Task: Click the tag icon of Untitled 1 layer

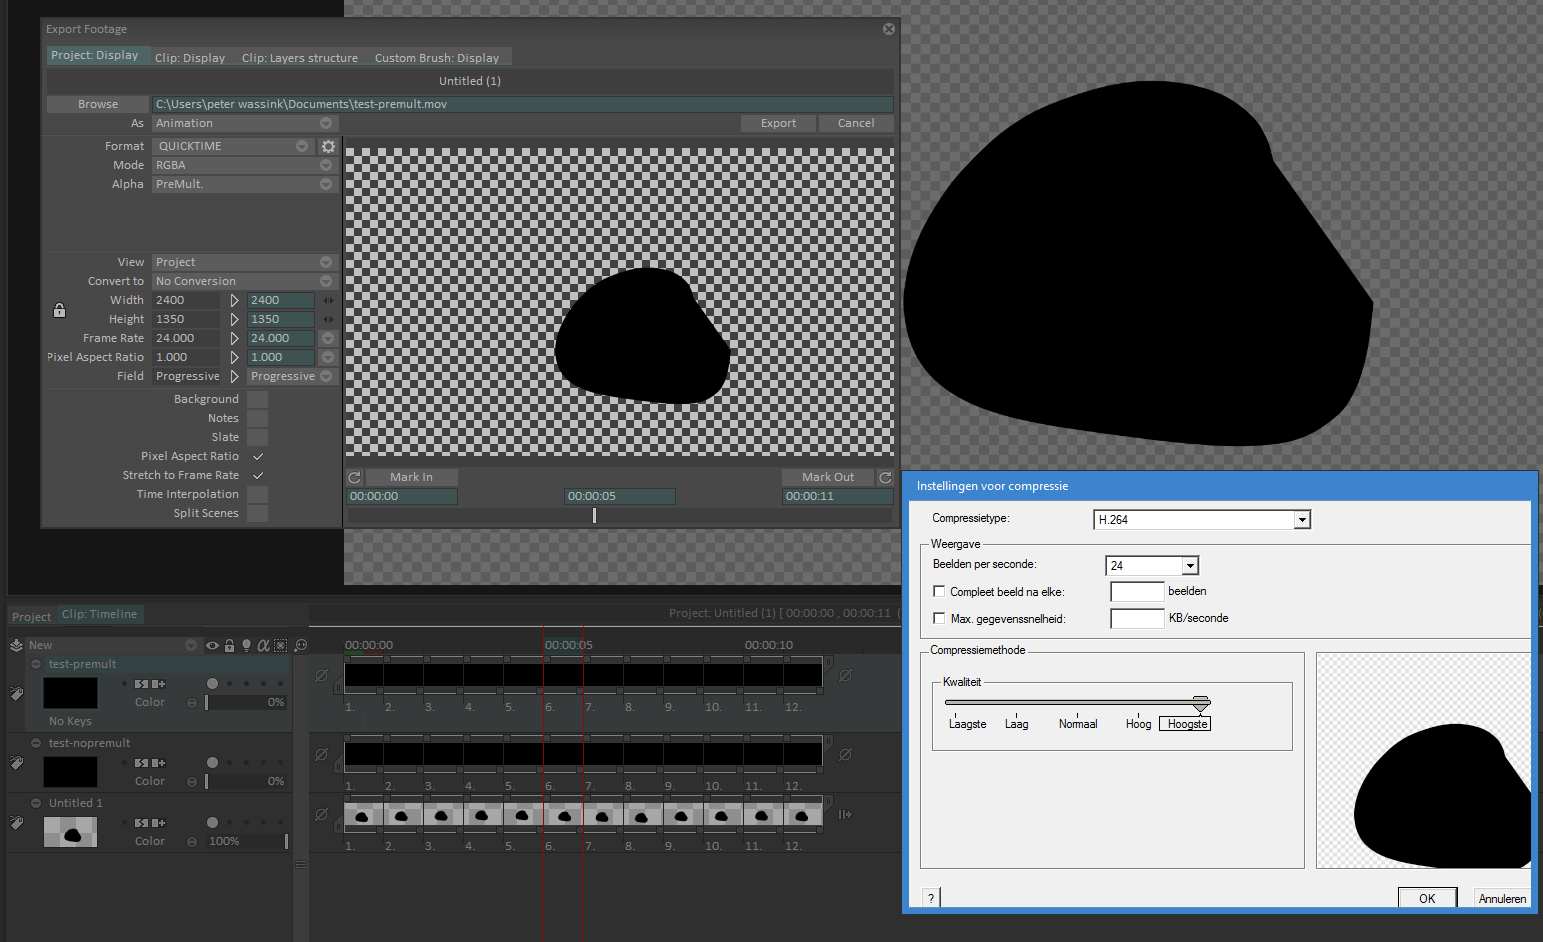Action: click(x=16, y=823)
